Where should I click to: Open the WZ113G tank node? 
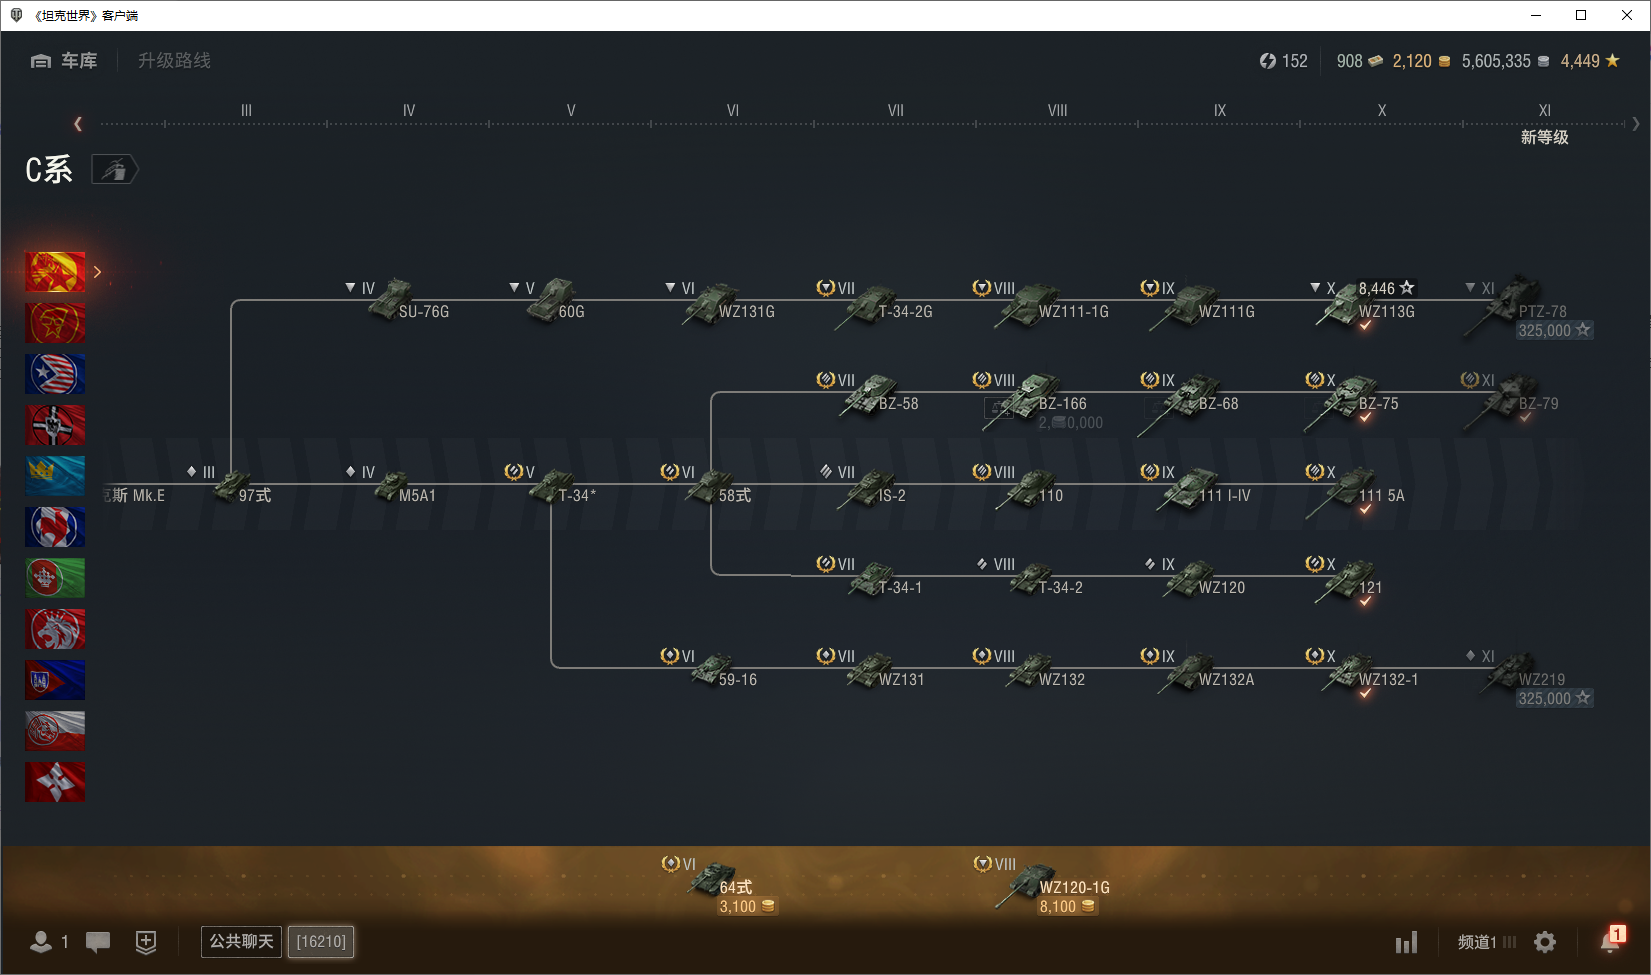click(1365, 305)
